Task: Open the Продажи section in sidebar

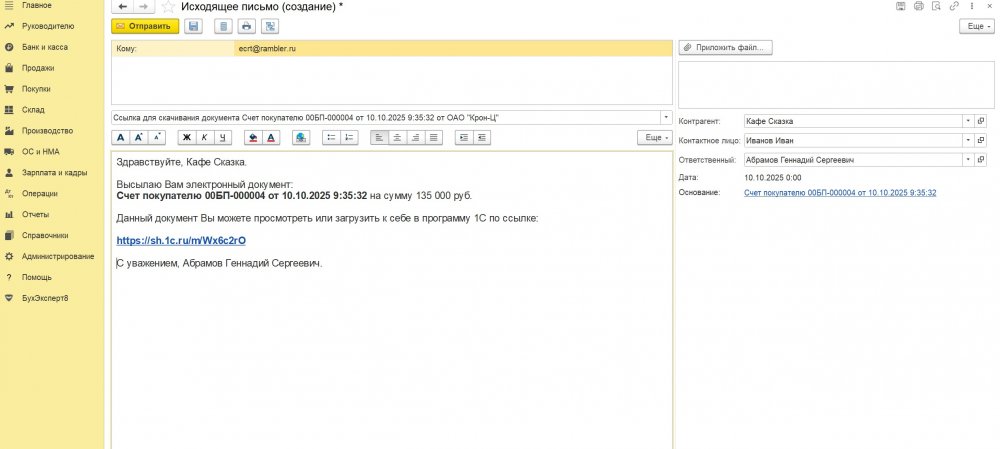Action: (x=38, y=68)
